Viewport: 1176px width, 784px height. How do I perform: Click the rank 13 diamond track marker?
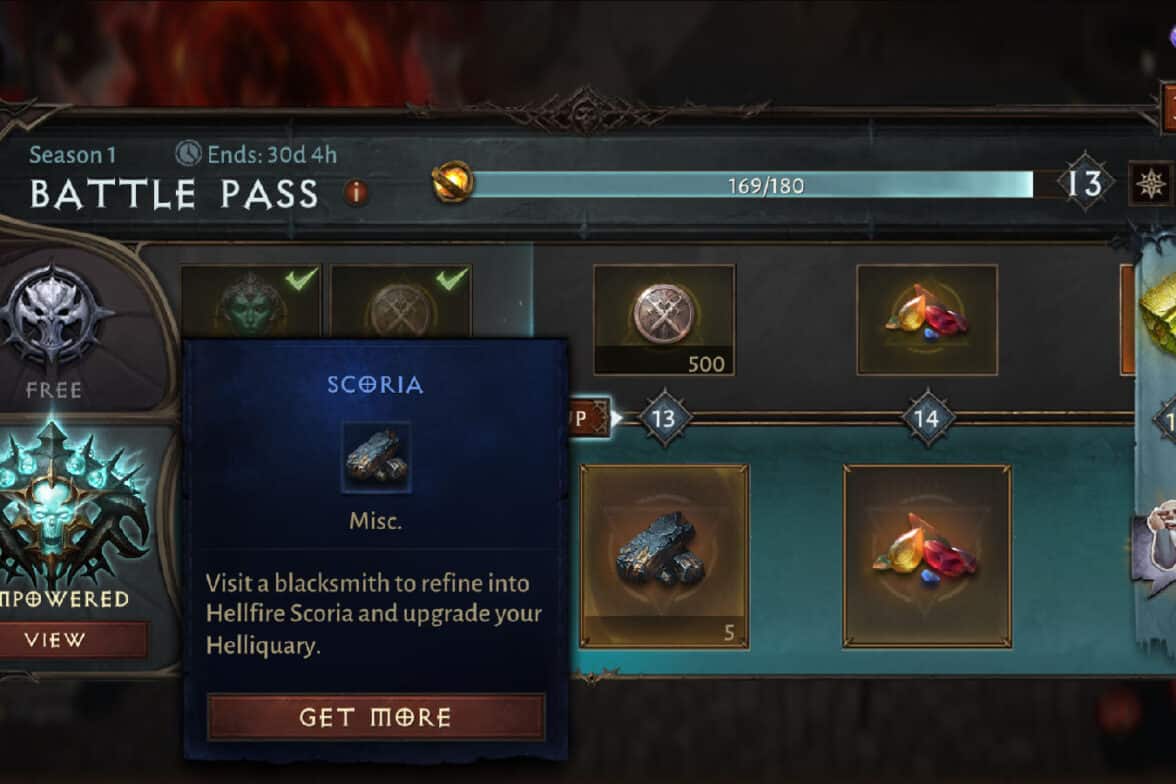point(664,418)
